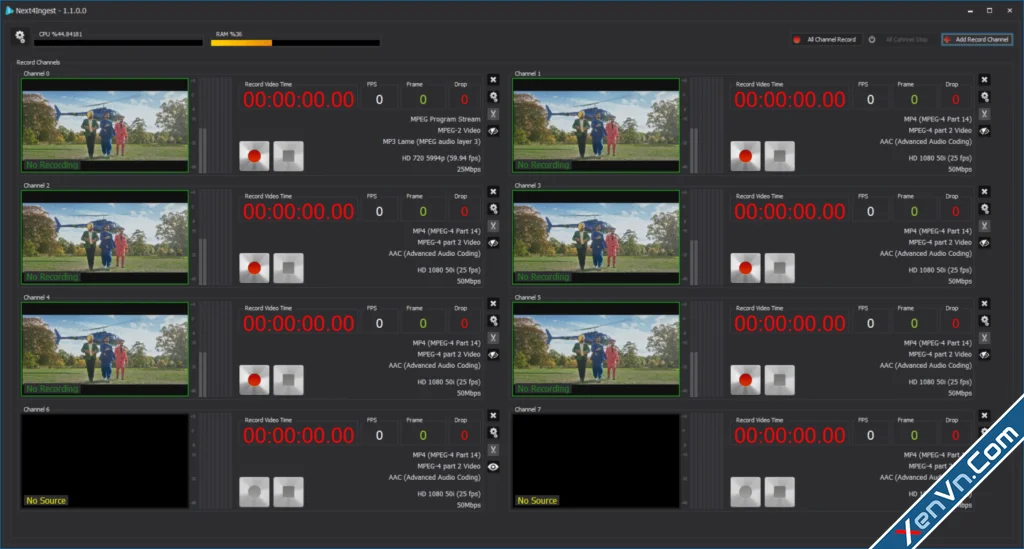The image size is (1024, 549).
Task: Add Record Channel
Action: click(976, 40)
